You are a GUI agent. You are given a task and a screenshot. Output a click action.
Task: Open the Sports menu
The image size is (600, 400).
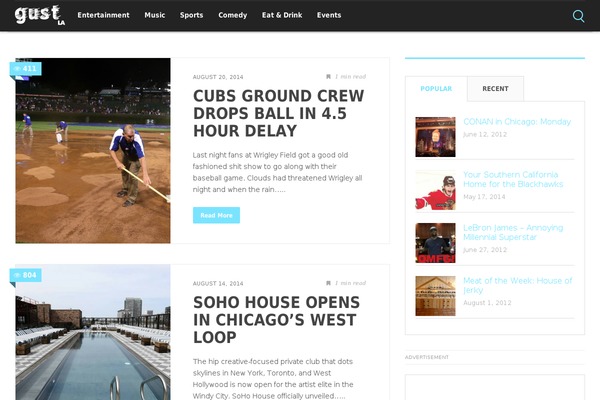coord(191,15)
